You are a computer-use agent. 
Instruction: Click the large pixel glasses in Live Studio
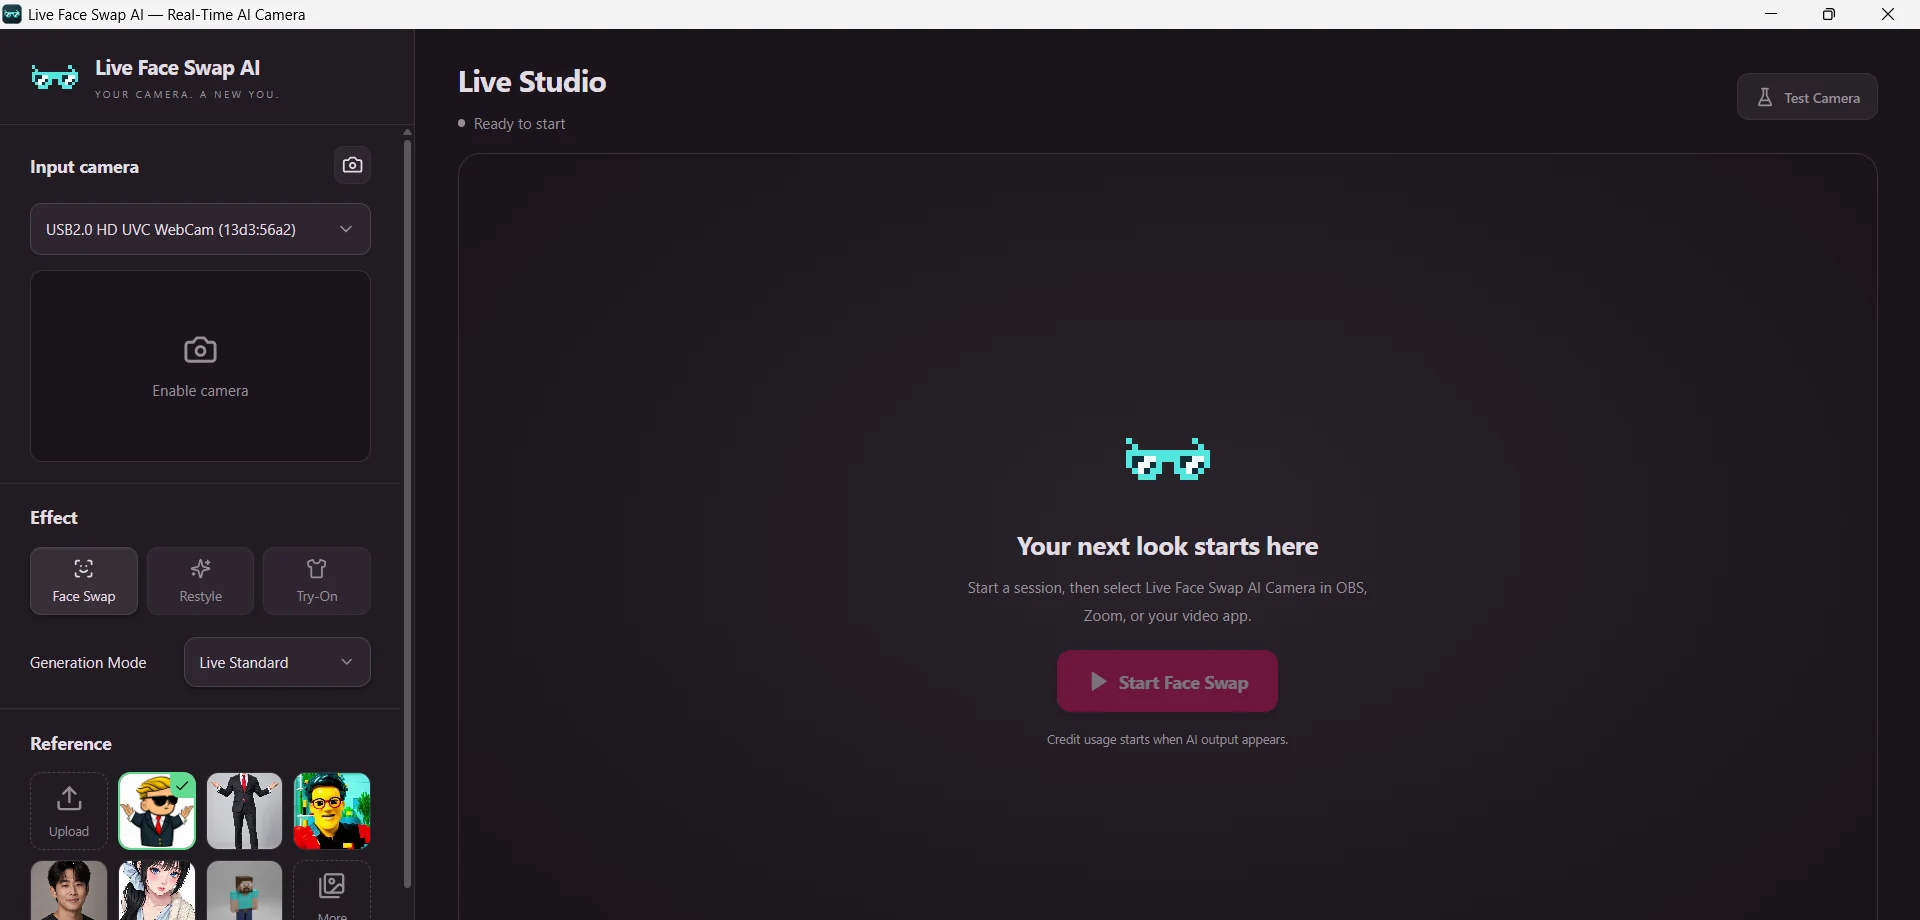coord(1167,459)
